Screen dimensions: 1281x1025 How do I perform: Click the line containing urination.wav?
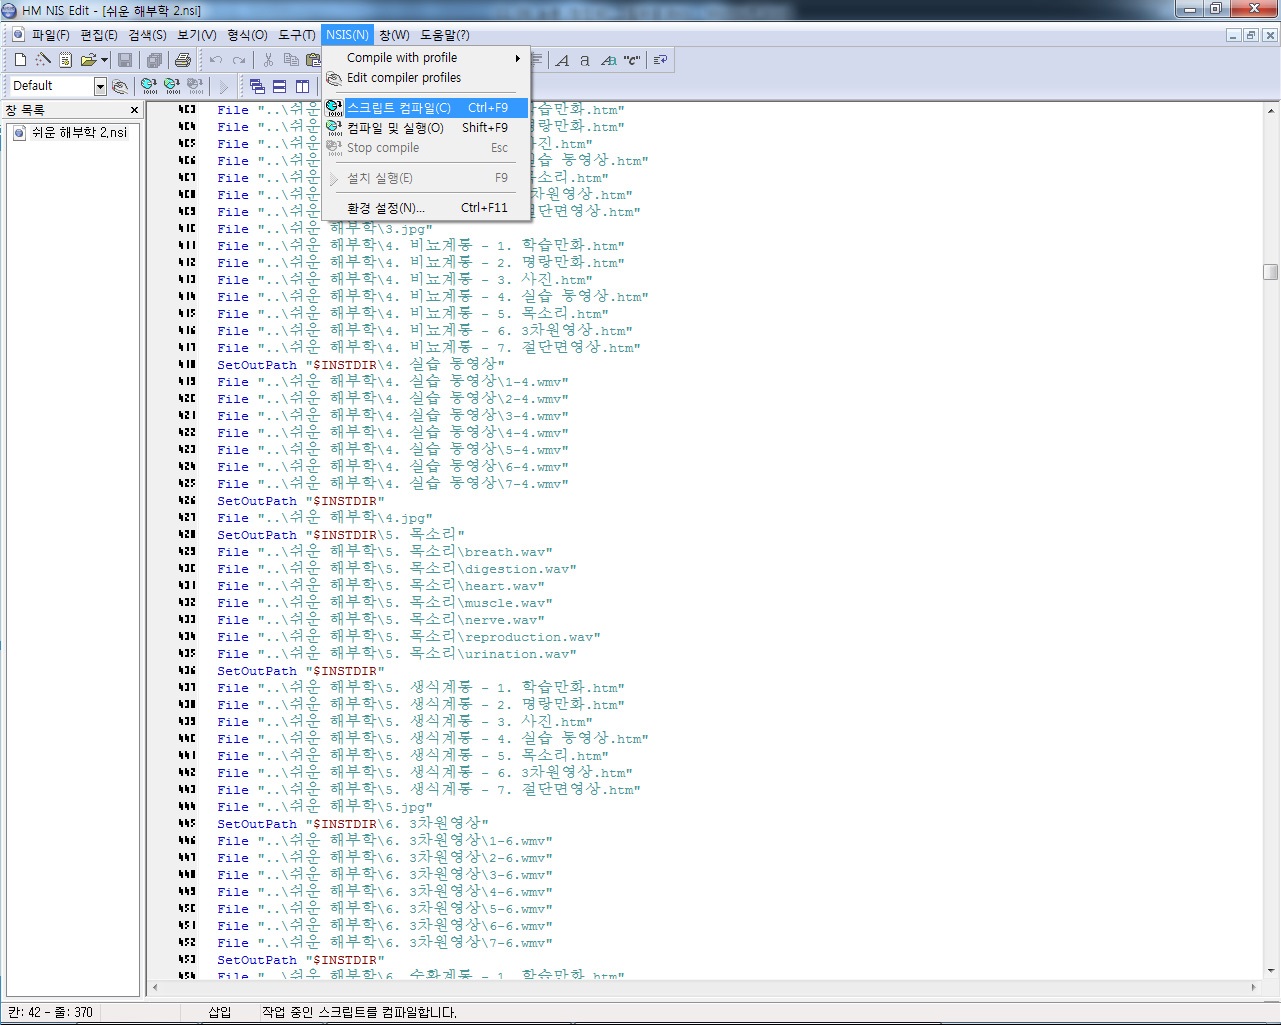[x=396, y=654]
